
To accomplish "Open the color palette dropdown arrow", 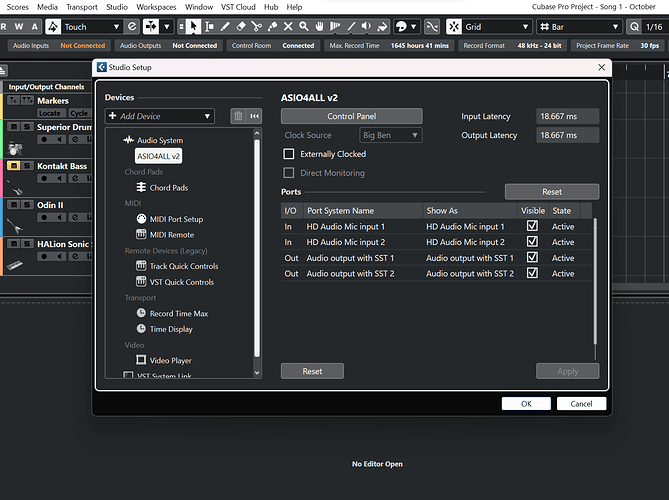I will tap(413, 26).
